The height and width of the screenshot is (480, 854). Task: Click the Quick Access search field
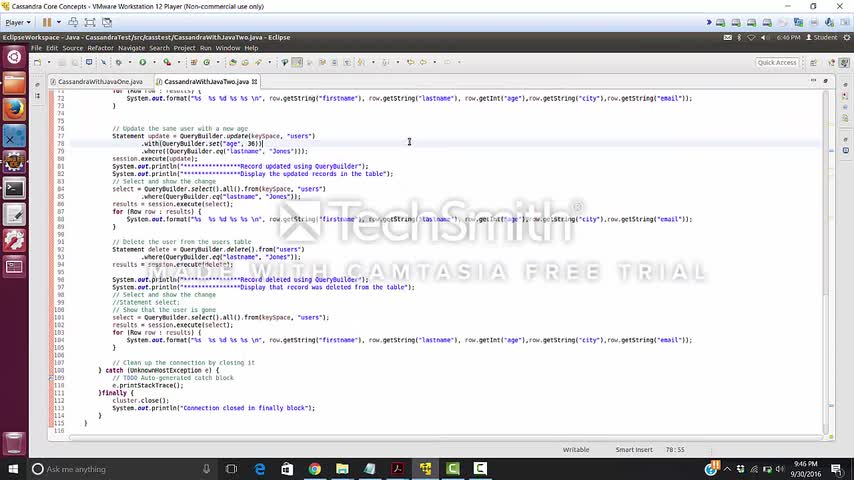click(x=777, y=63)
